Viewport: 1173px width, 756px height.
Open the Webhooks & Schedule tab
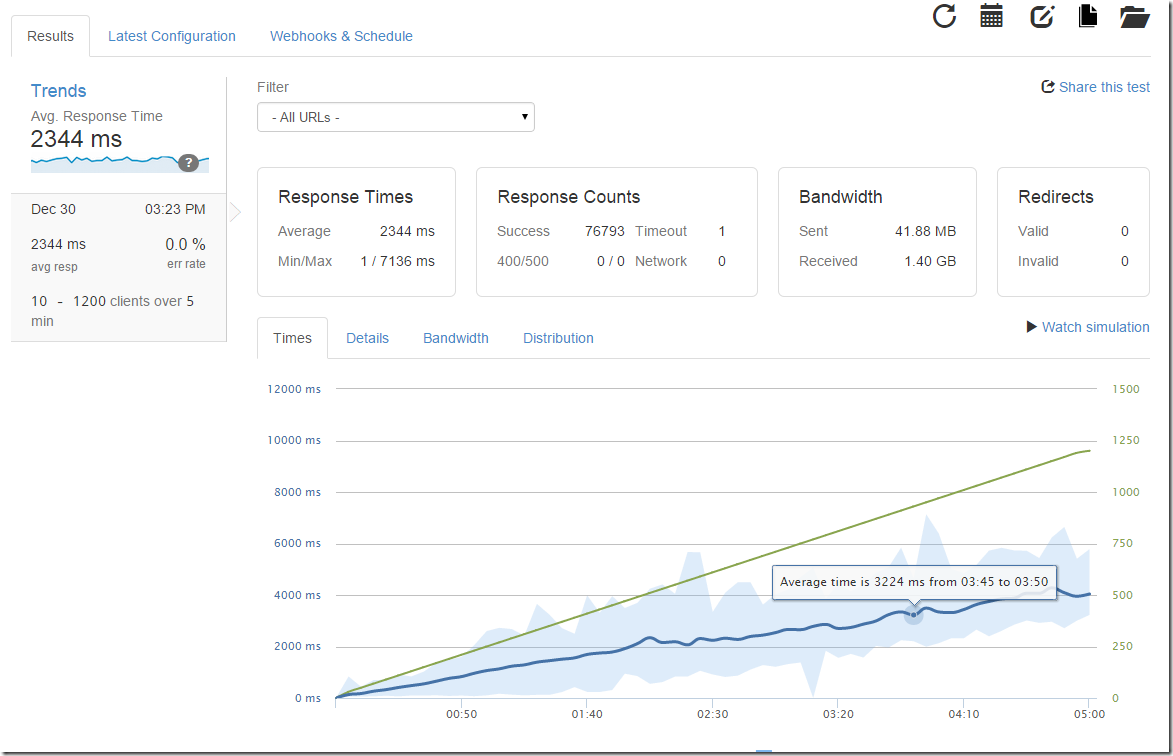pos(341,36)
